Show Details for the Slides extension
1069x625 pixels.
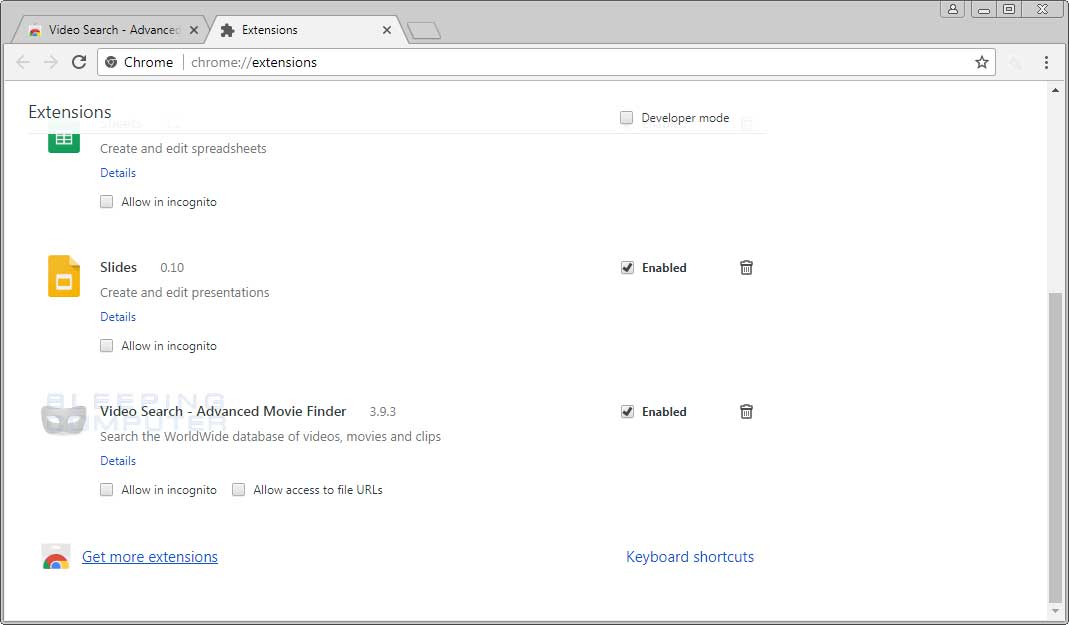point(118,316)
